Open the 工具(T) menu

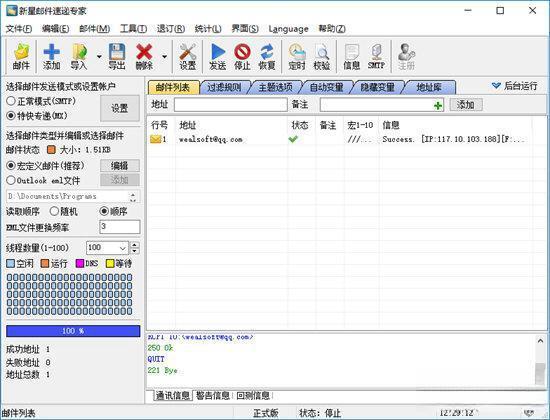coord(133,29)
